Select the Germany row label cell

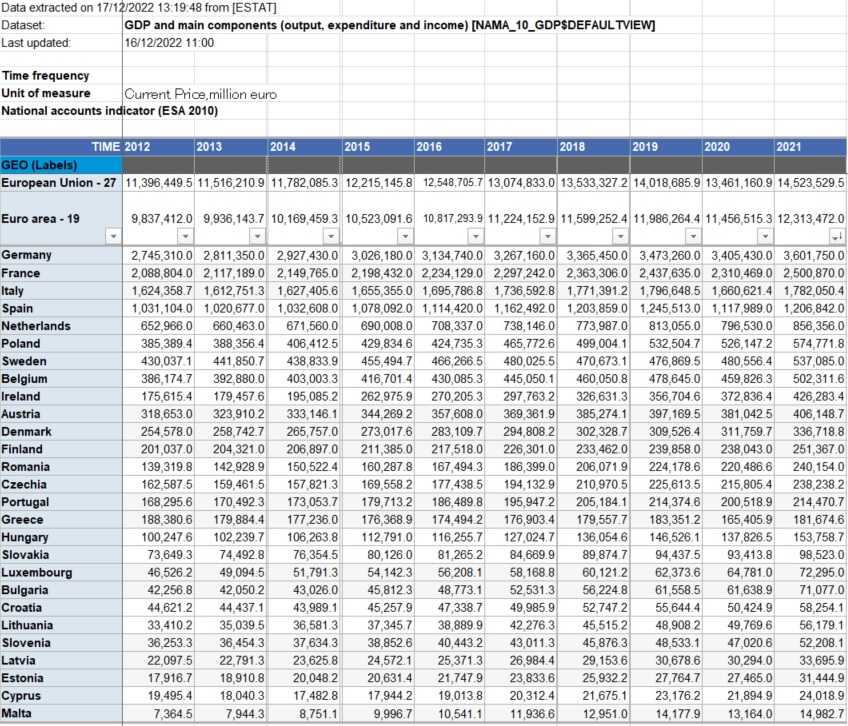tap(61, 256)
